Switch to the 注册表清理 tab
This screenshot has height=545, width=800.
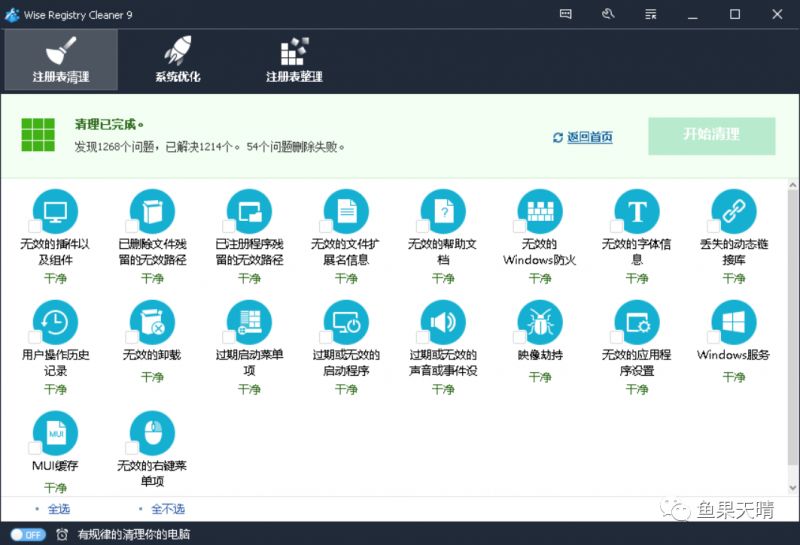tap(61, 60)
